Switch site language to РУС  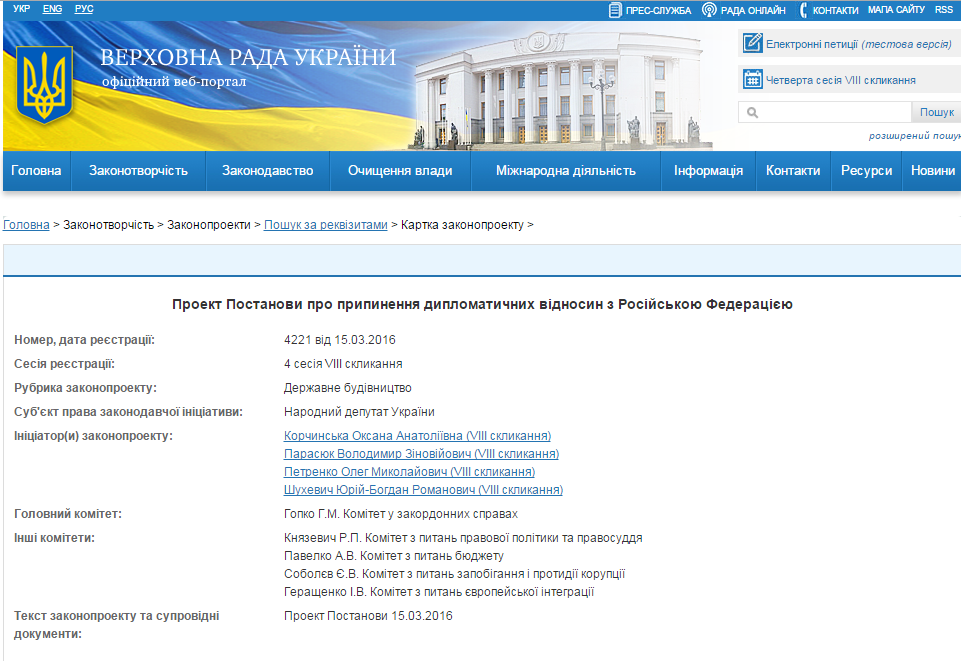[84, 9]
